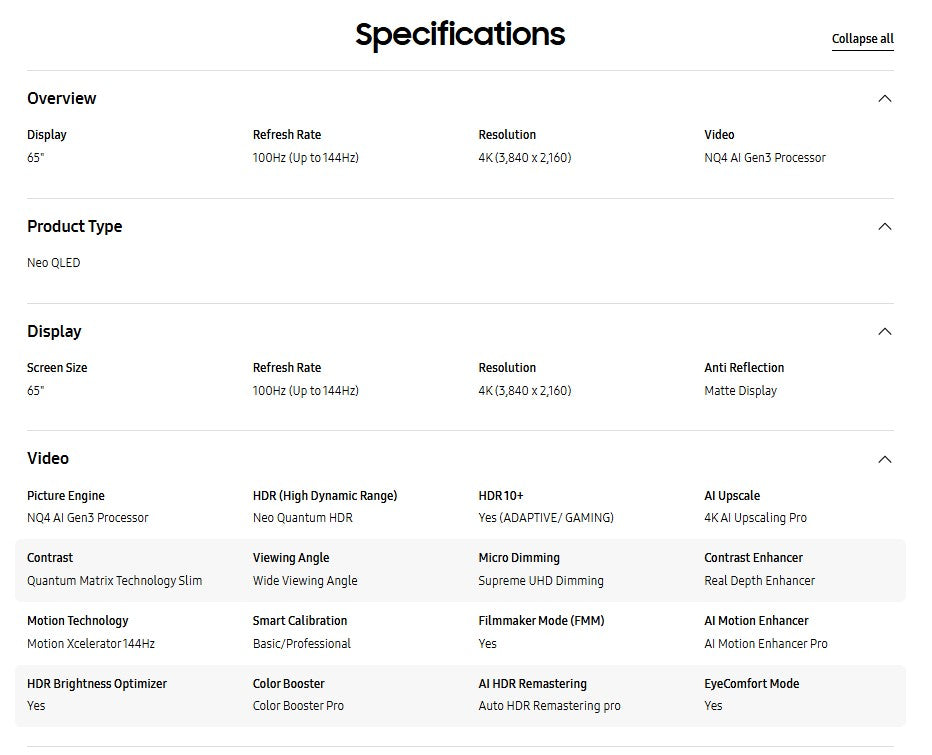Screen dimensions: 932x755
Task: Collapse the Video section using its chevron
Action: click(x=884, y=459)
